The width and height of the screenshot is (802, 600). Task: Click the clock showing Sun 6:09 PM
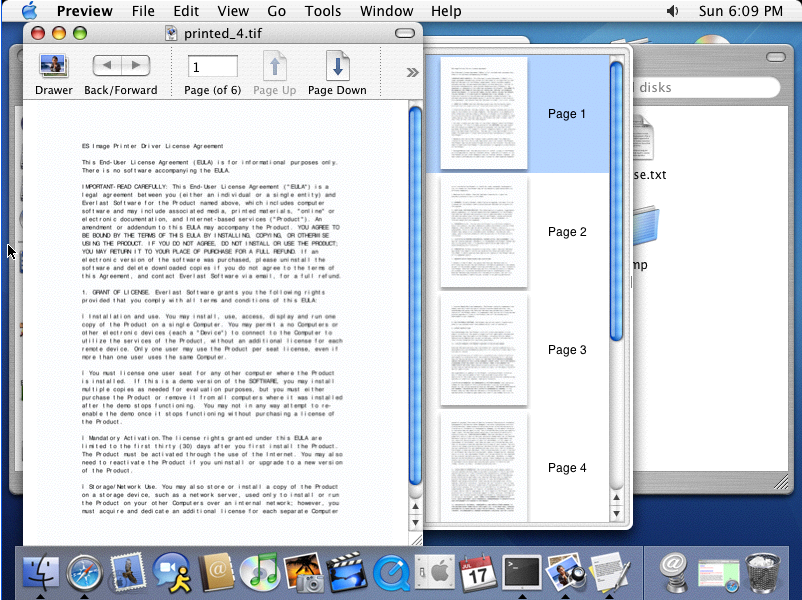[741, 11]
